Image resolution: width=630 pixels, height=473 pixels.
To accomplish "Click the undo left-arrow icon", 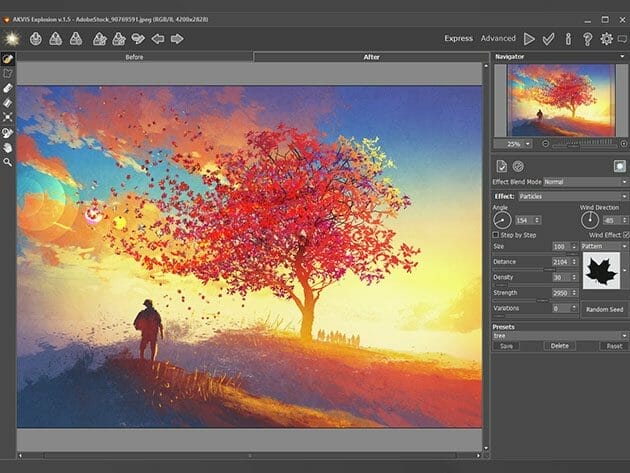I will tap(157, 39).
